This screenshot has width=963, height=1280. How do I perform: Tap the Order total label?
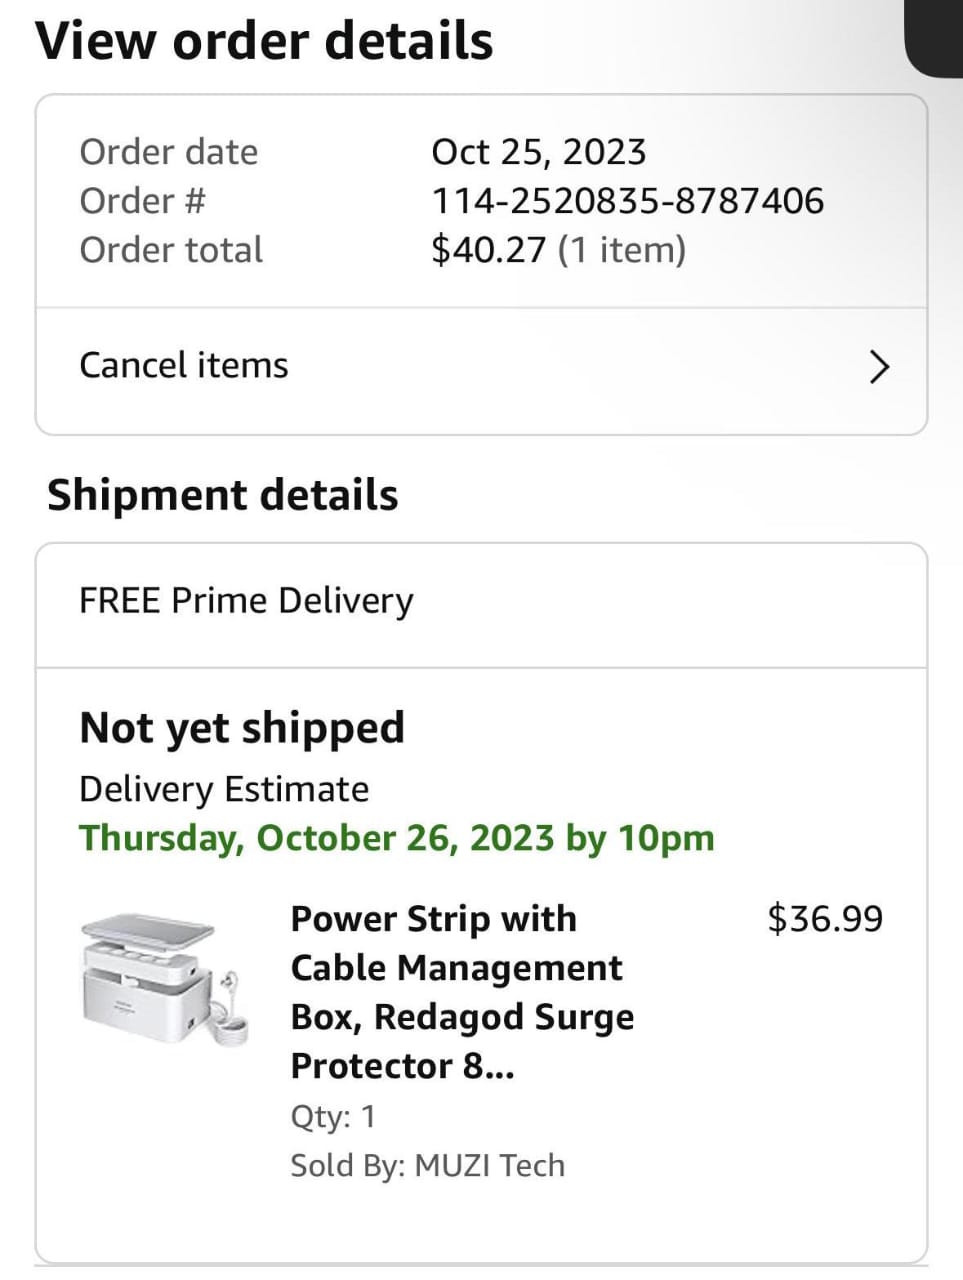click(171, 250)
